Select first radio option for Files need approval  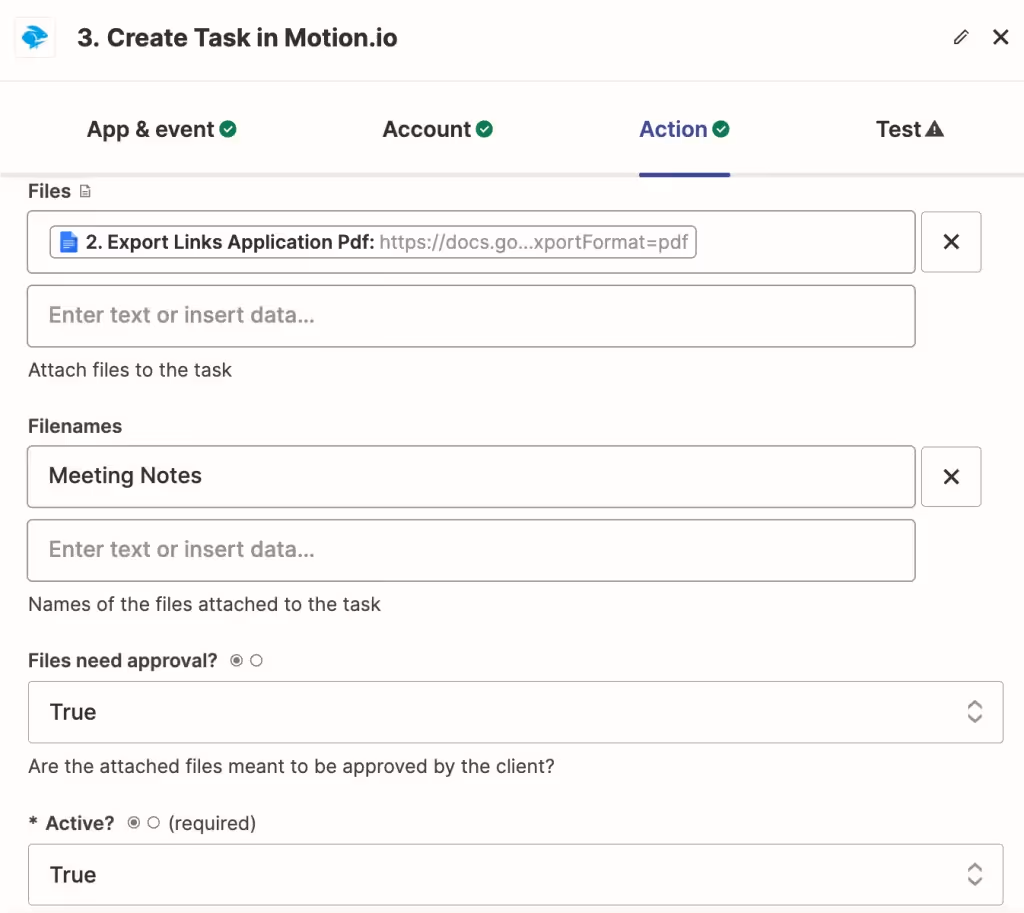[236, 661]
